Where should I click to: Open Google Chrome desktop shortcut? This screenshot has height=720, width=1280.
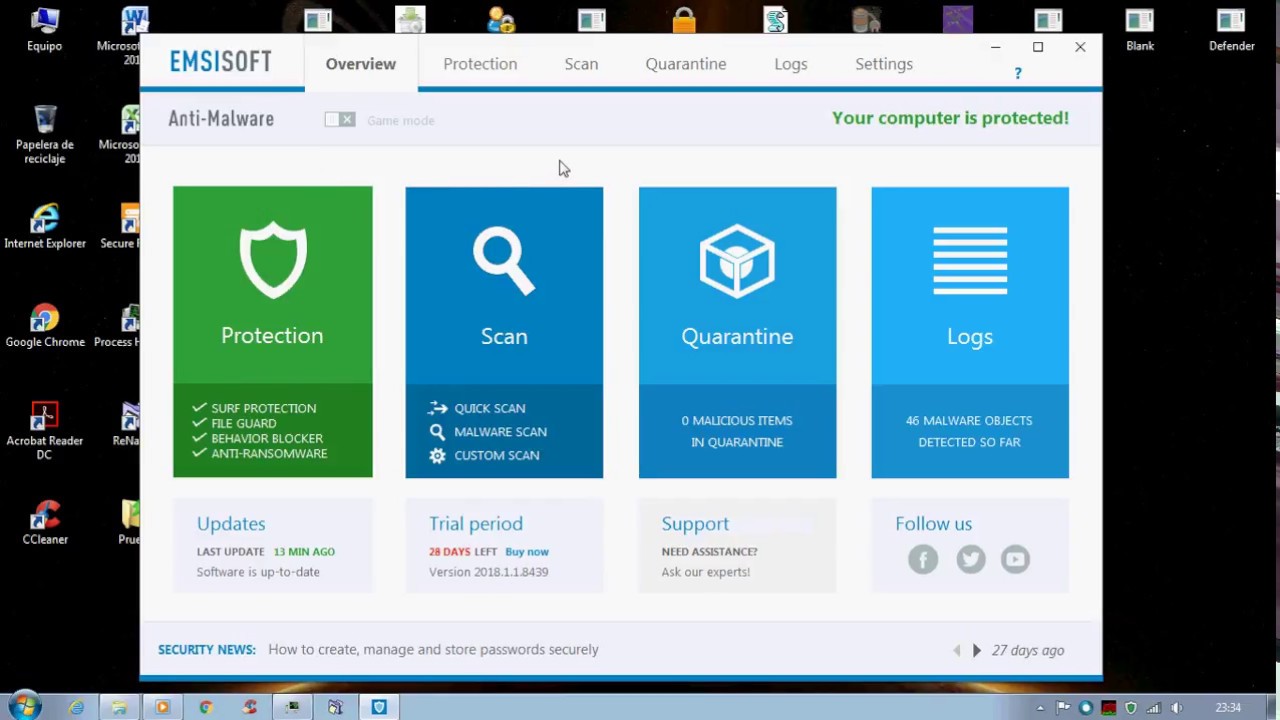click(45, 327)
